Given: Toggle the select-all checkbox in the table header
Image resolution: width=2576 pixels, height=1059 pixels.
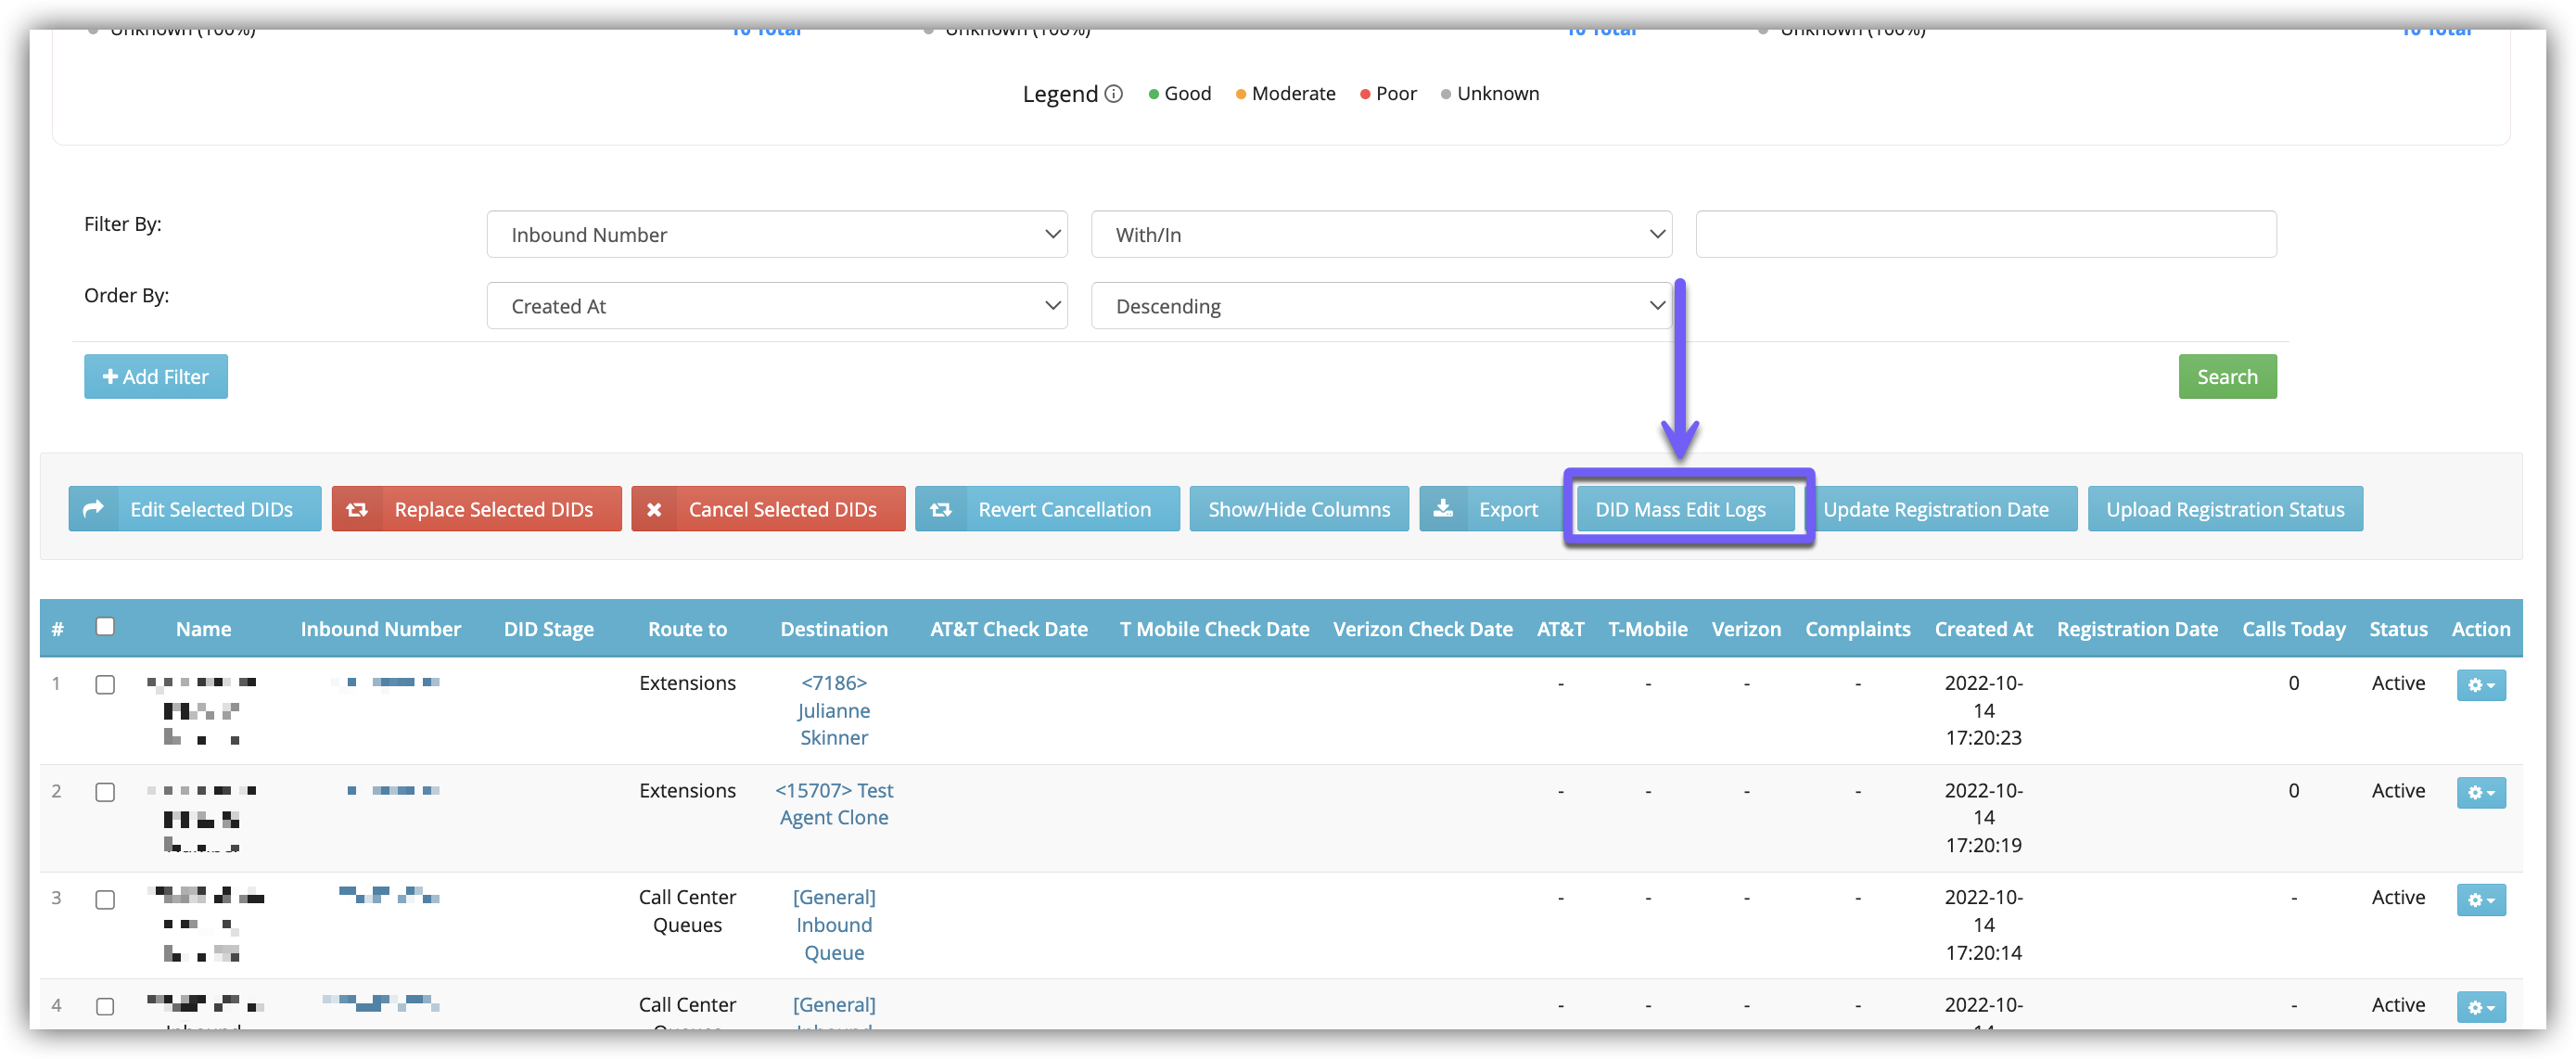Looking at the screenshot, I should point(105,627).
